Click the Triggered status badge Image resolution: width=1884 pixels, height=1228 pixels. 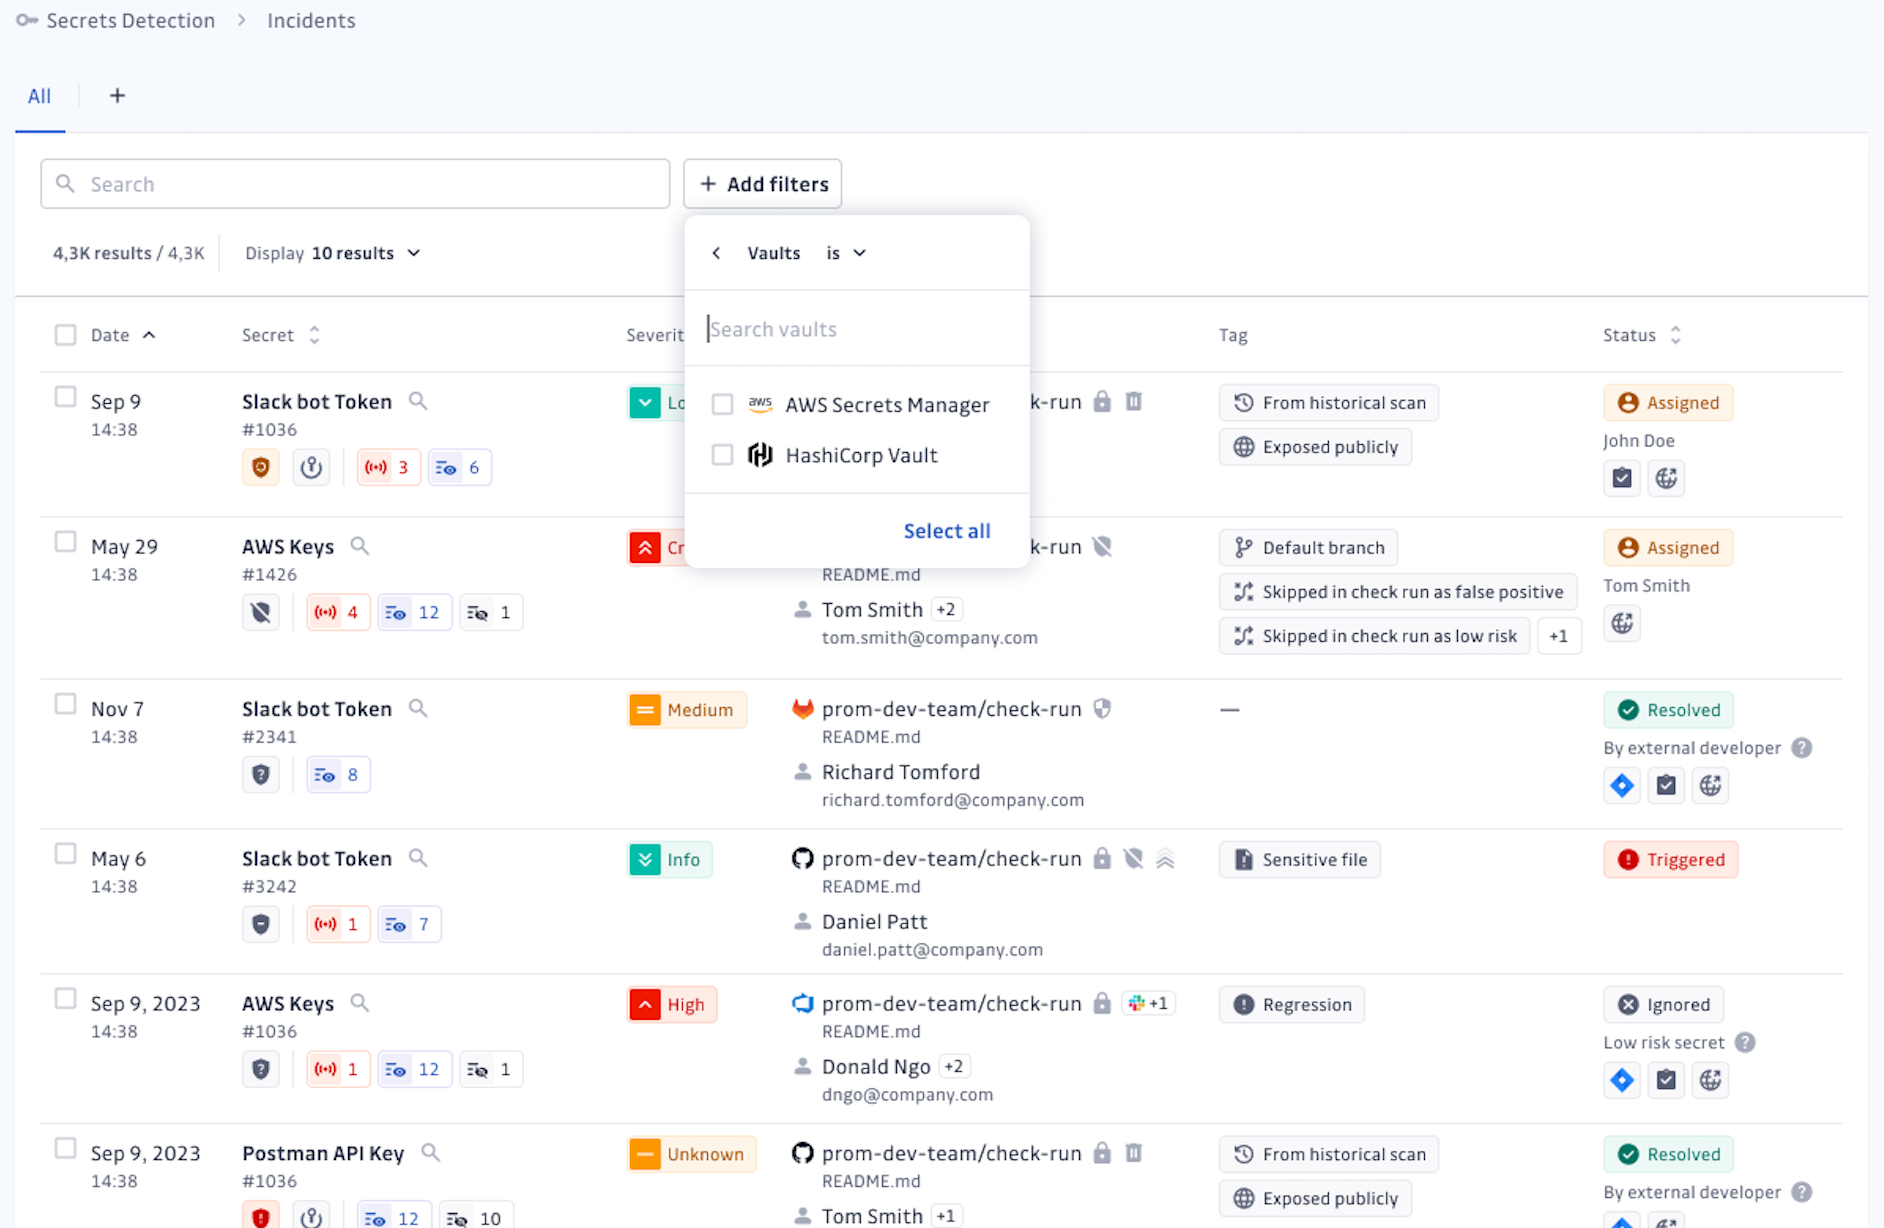click(x=1671, y=859)
